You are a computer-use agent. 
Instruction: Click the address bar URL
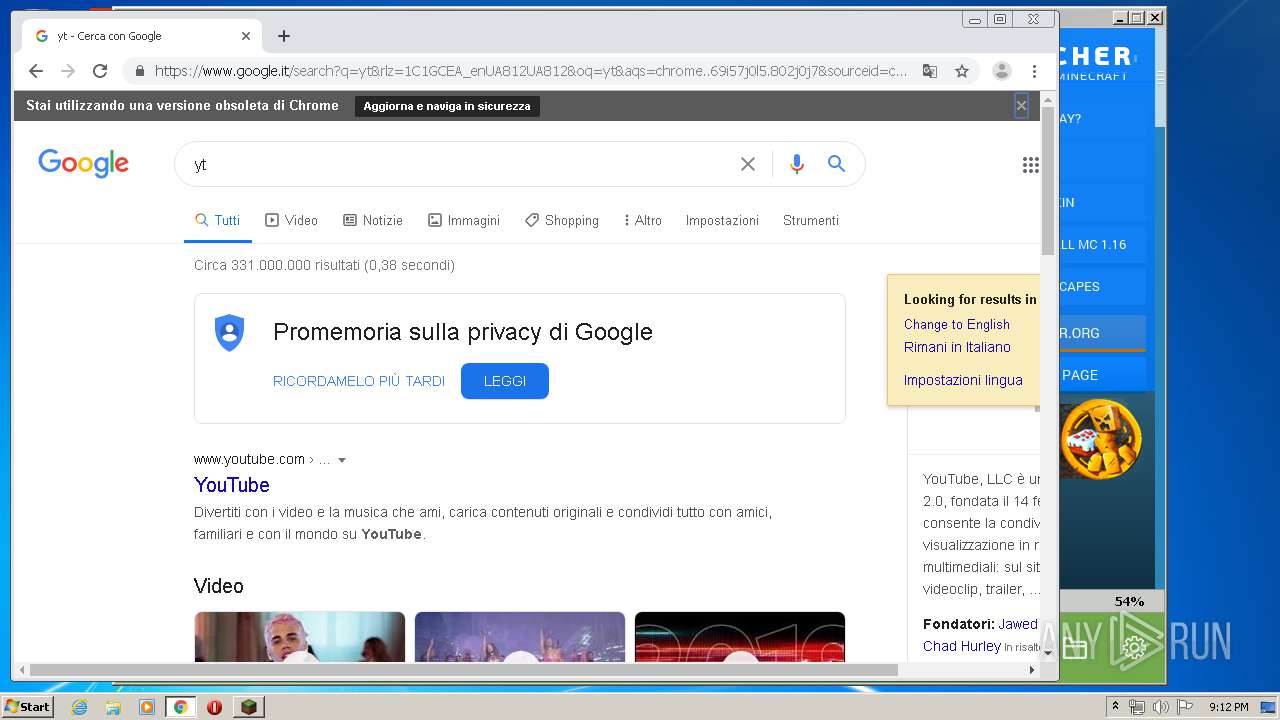point(530,71)
